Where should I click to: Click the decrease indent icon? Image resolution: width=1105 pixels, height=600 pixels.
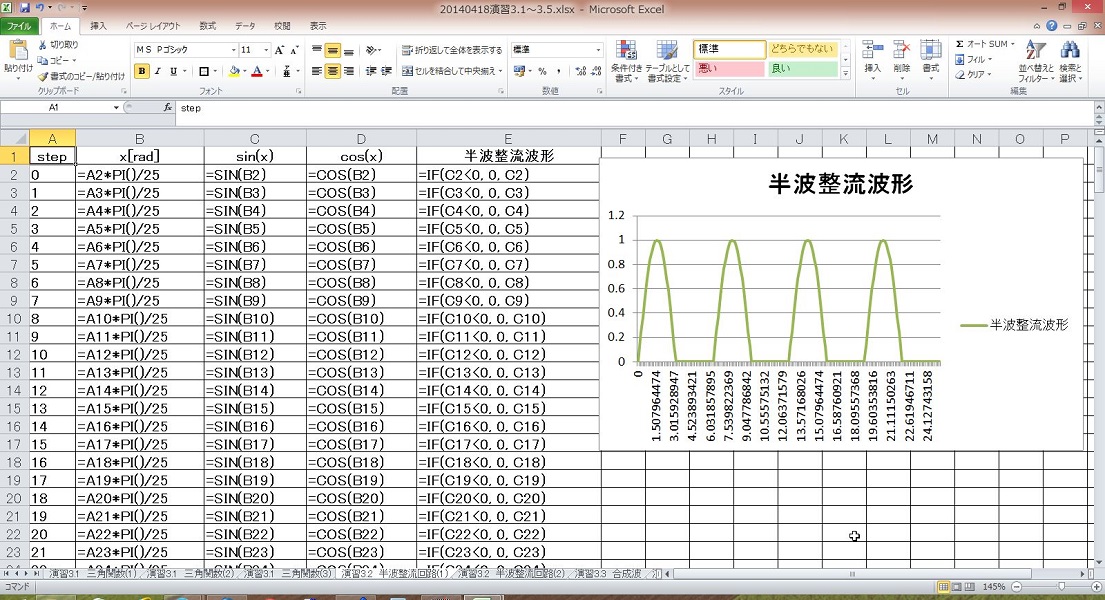point(371,71)
